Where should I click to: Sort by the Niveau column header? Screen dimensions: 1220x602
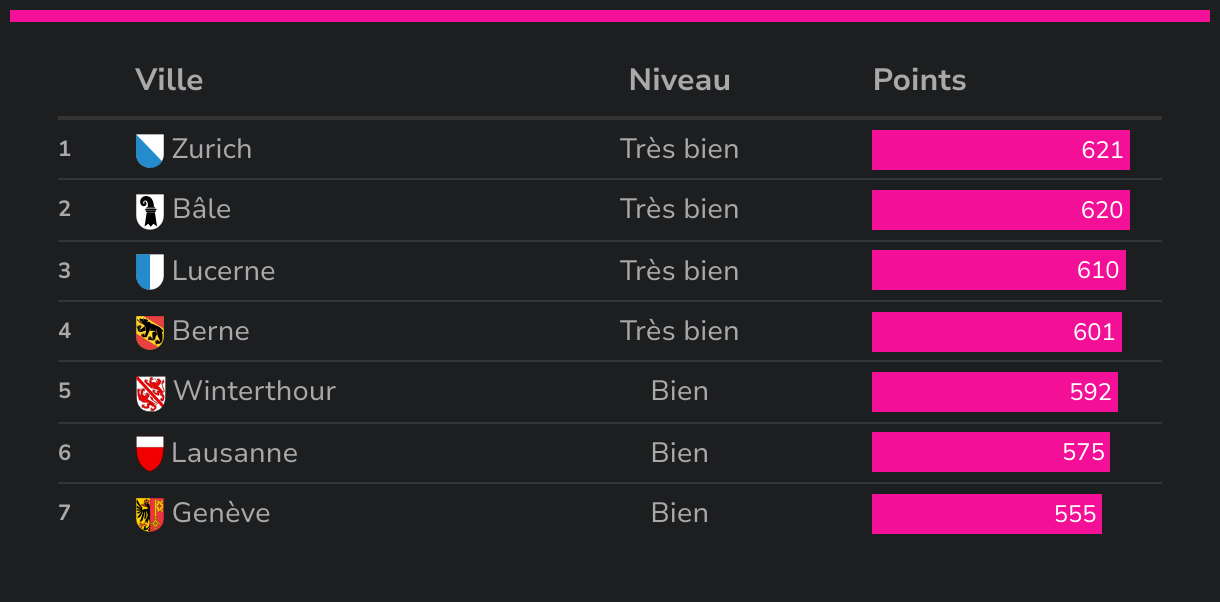tap(679, 80)
